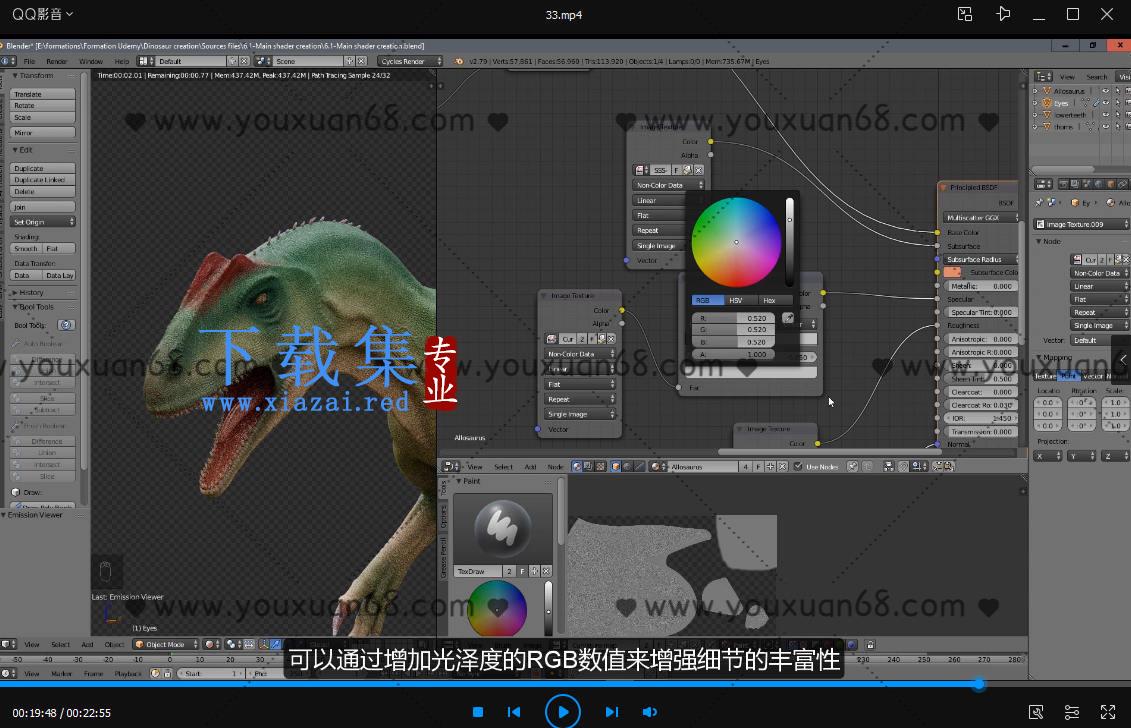
Task: Open the node editor Node menu
Action: pyautogui.click(x=555, y=467)
